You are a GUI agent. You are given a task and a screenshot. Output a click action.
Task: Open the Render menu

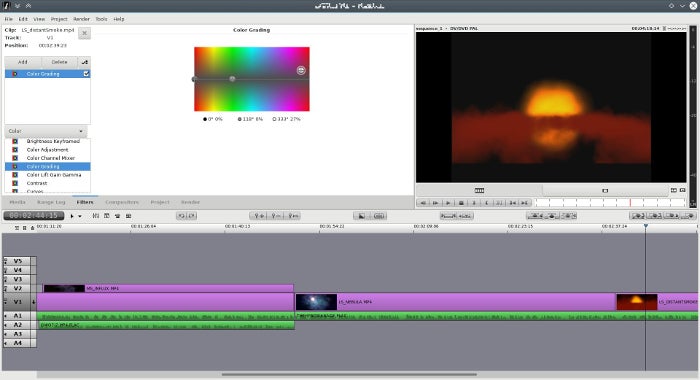(x=81, y=19)
